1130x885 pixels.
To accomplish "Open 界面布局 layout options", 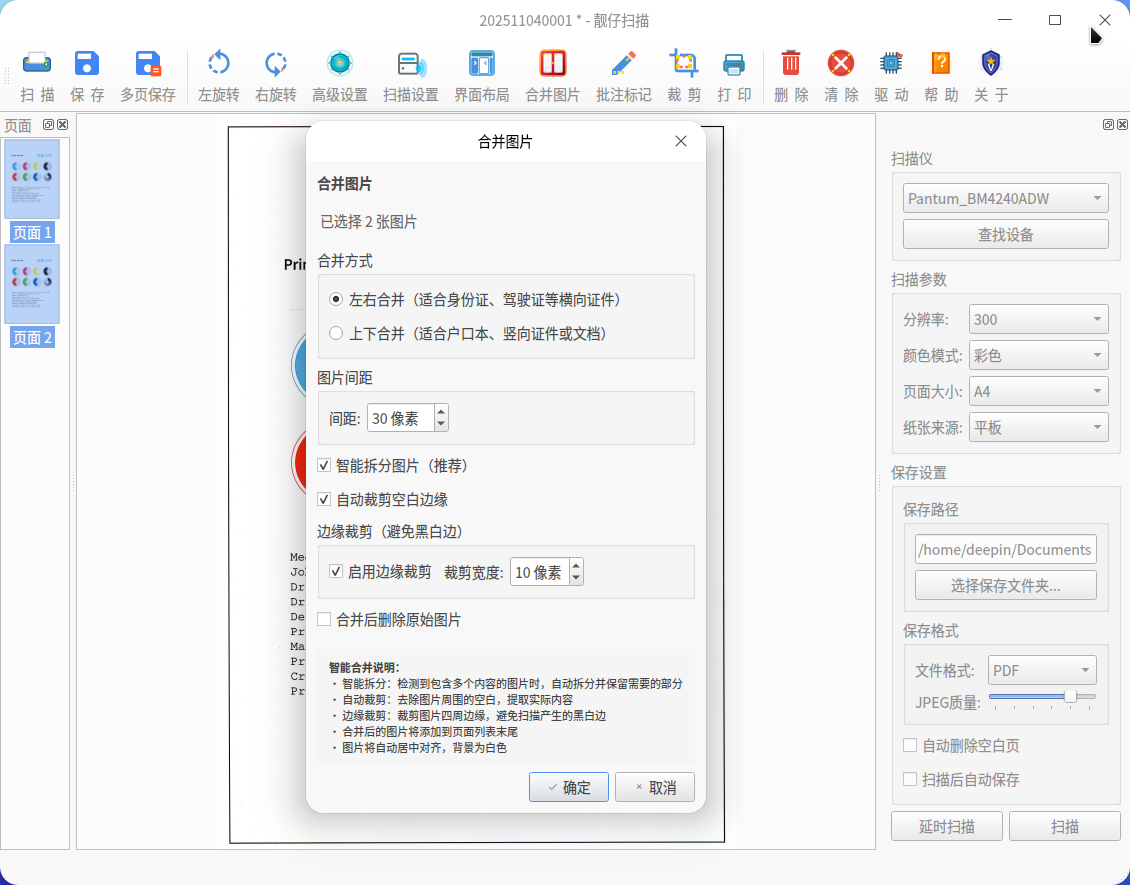I will tap(481, 63).
